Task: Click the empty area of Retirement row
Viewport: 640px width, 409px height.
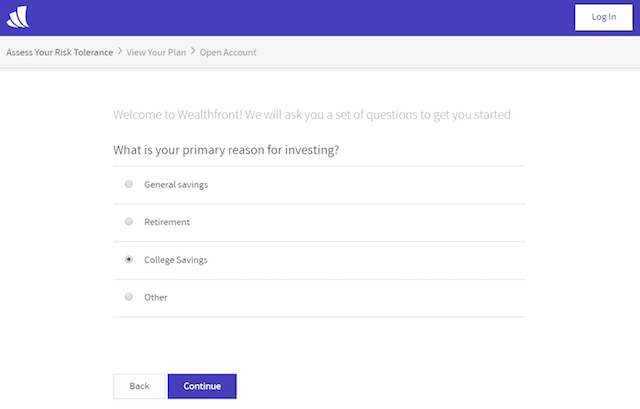Action: click(x=357, y=222)
